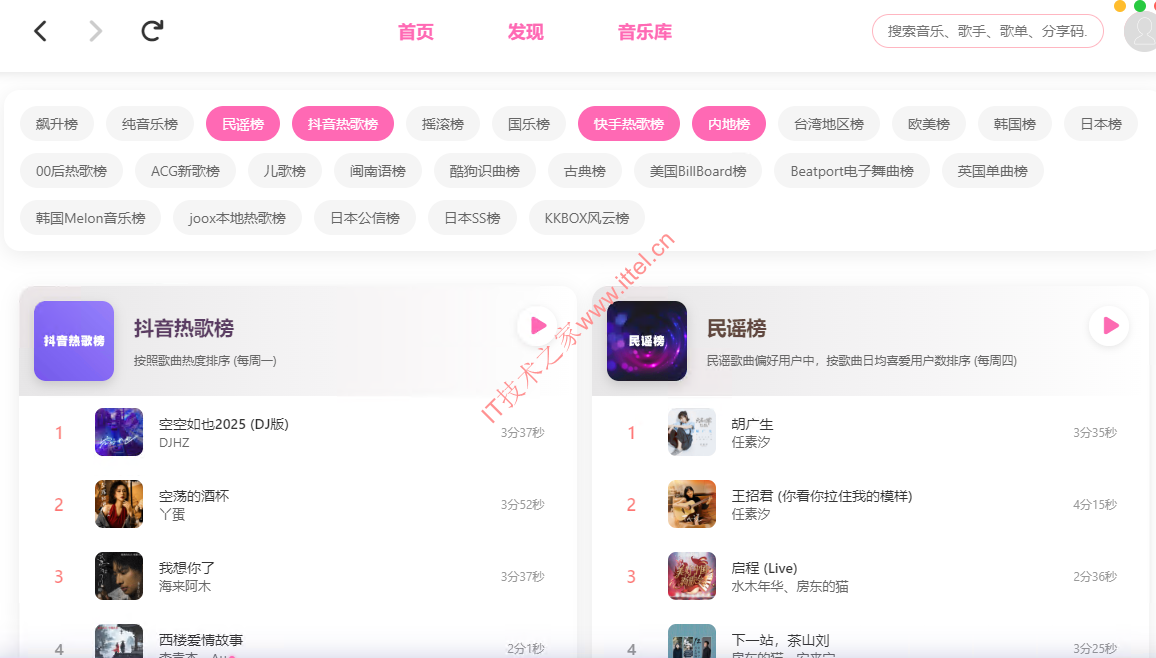Click the 我想你了 album cover
Image resolution: width=1156 pixels, height=658 pixels.
click(x=119, y=576)
